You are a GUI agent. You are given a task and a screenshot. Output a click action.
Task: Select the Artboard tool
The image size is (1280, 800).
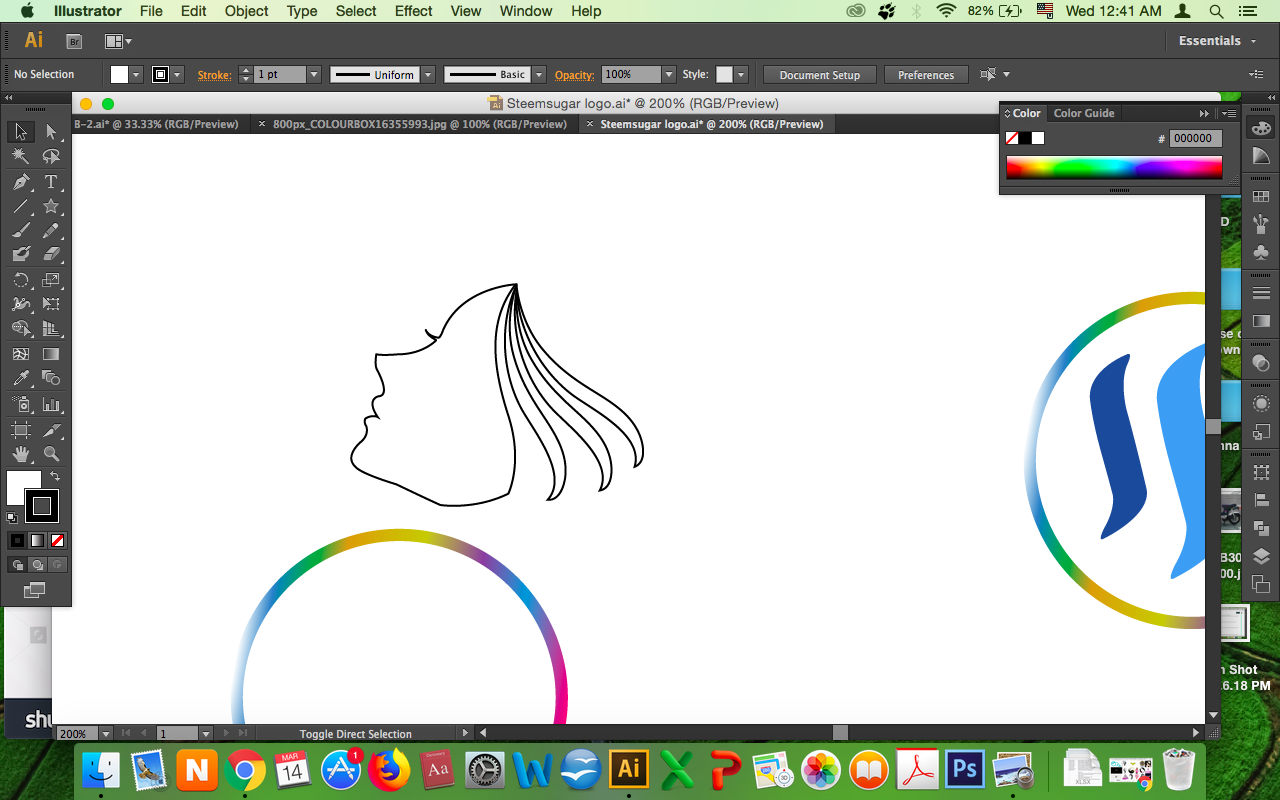(x=21, y=430)
